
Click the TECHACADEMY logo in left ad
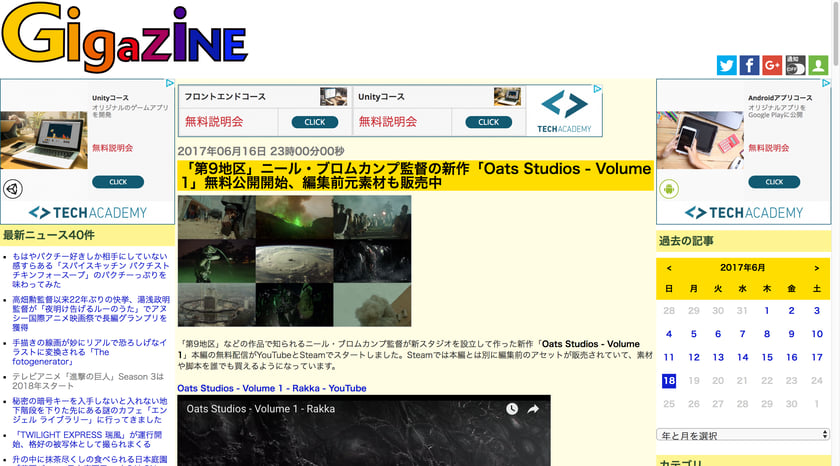[87, 213]
